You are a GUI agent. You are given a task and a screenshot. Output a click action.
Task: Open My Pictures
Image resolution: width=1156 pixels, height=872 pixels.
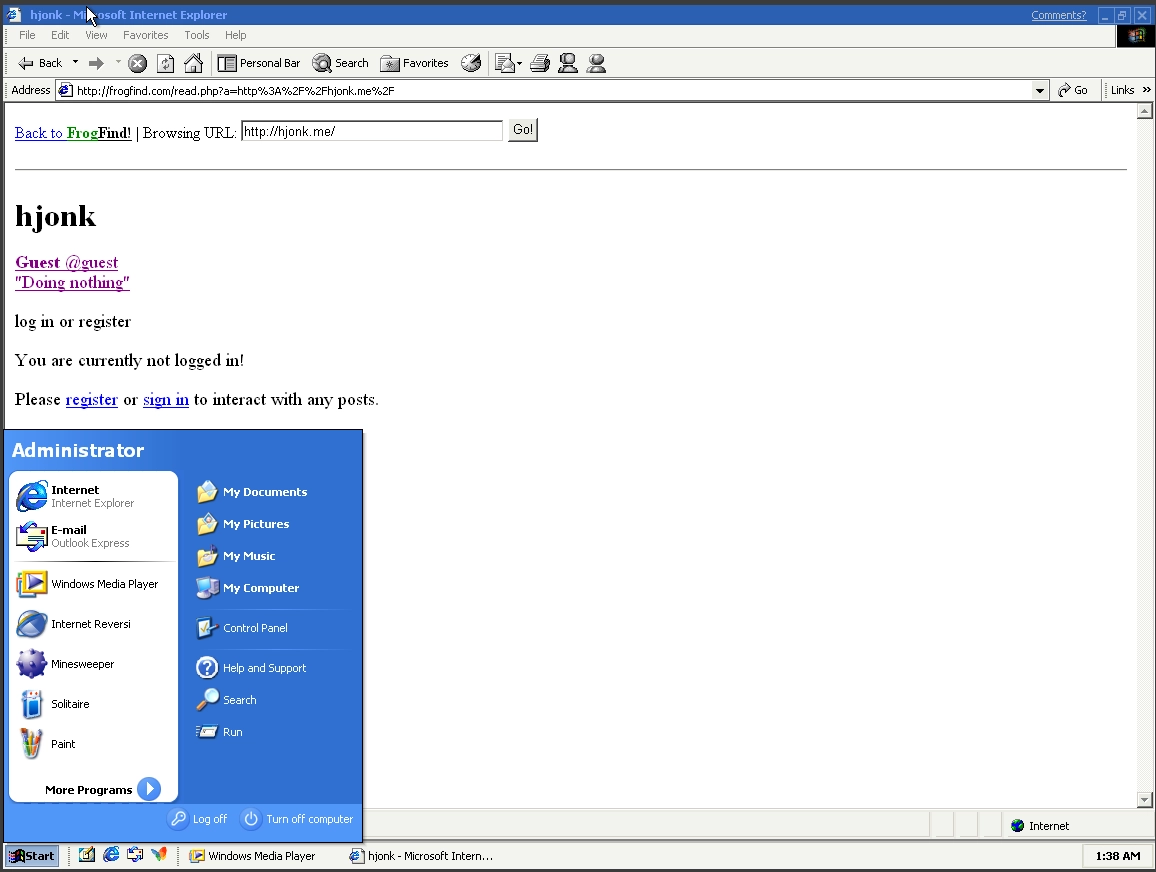243,524
